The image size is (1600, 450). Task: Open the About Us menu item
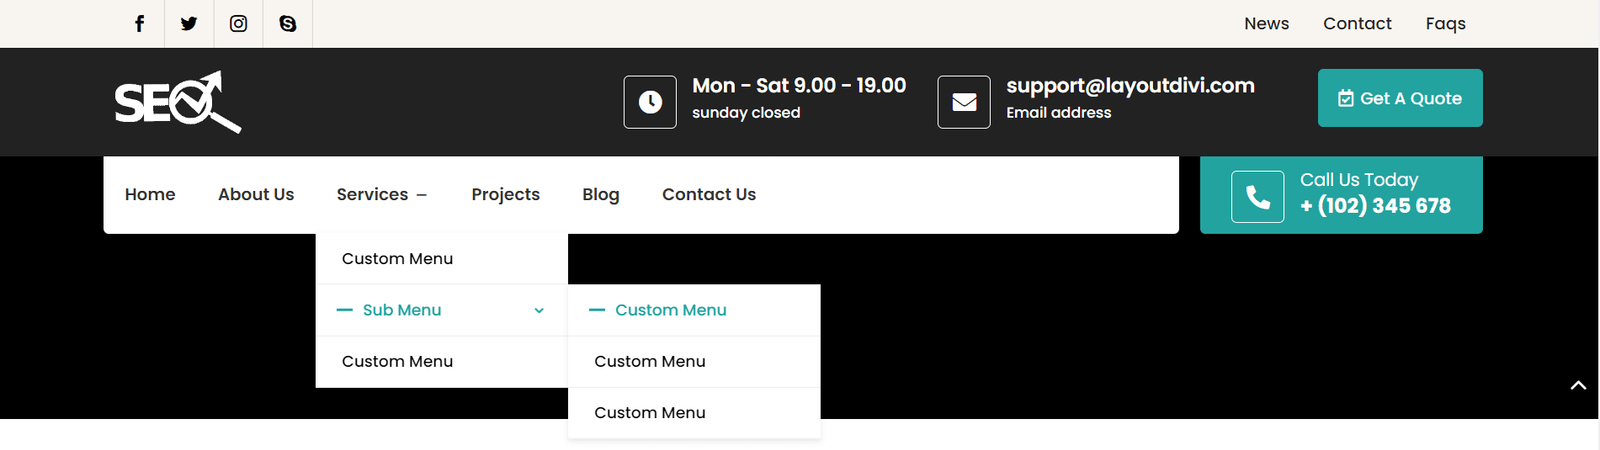[256, 195]
